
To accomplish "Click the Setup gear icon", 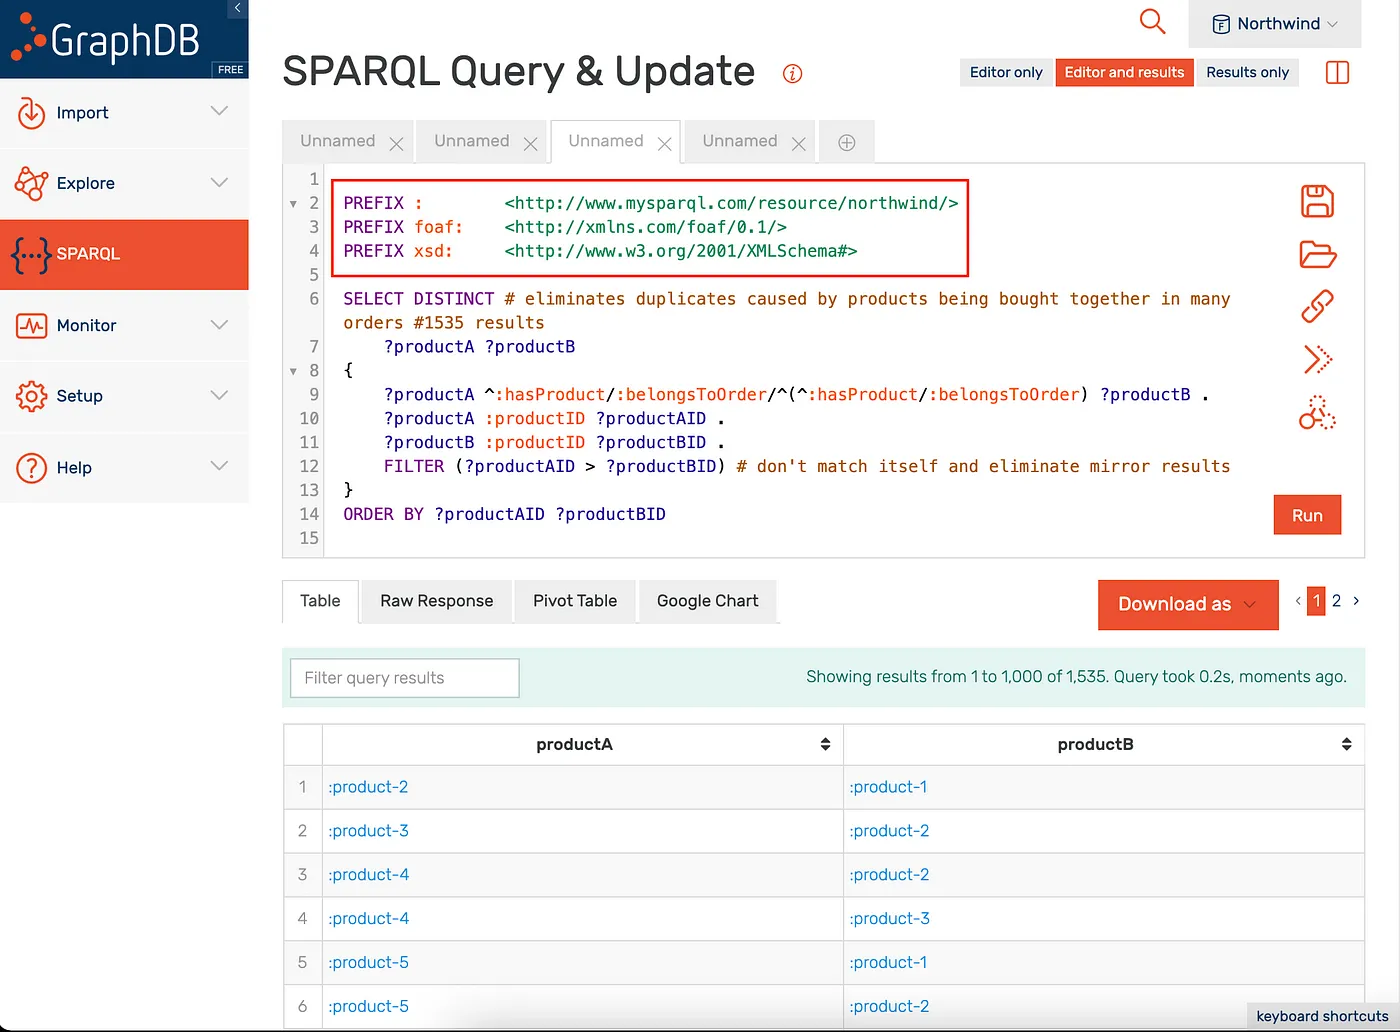I will [31, 396].
